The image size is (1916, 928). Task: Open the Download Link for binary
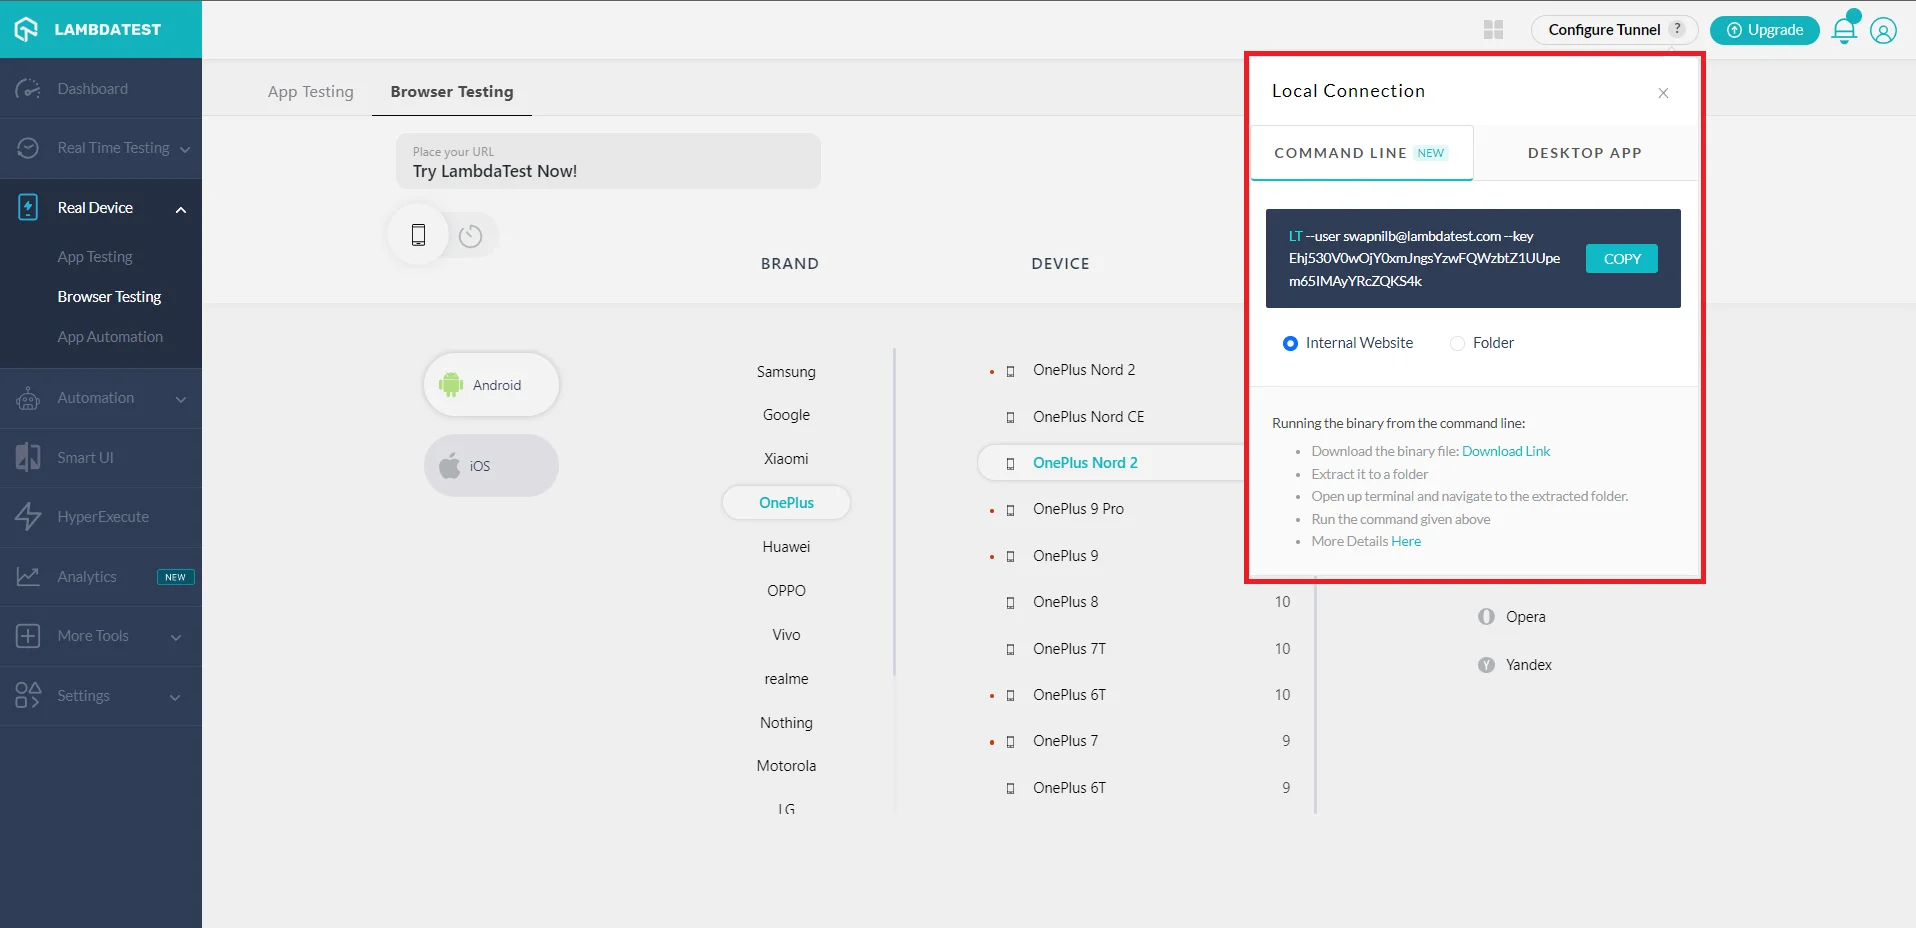pos(1506,451)
